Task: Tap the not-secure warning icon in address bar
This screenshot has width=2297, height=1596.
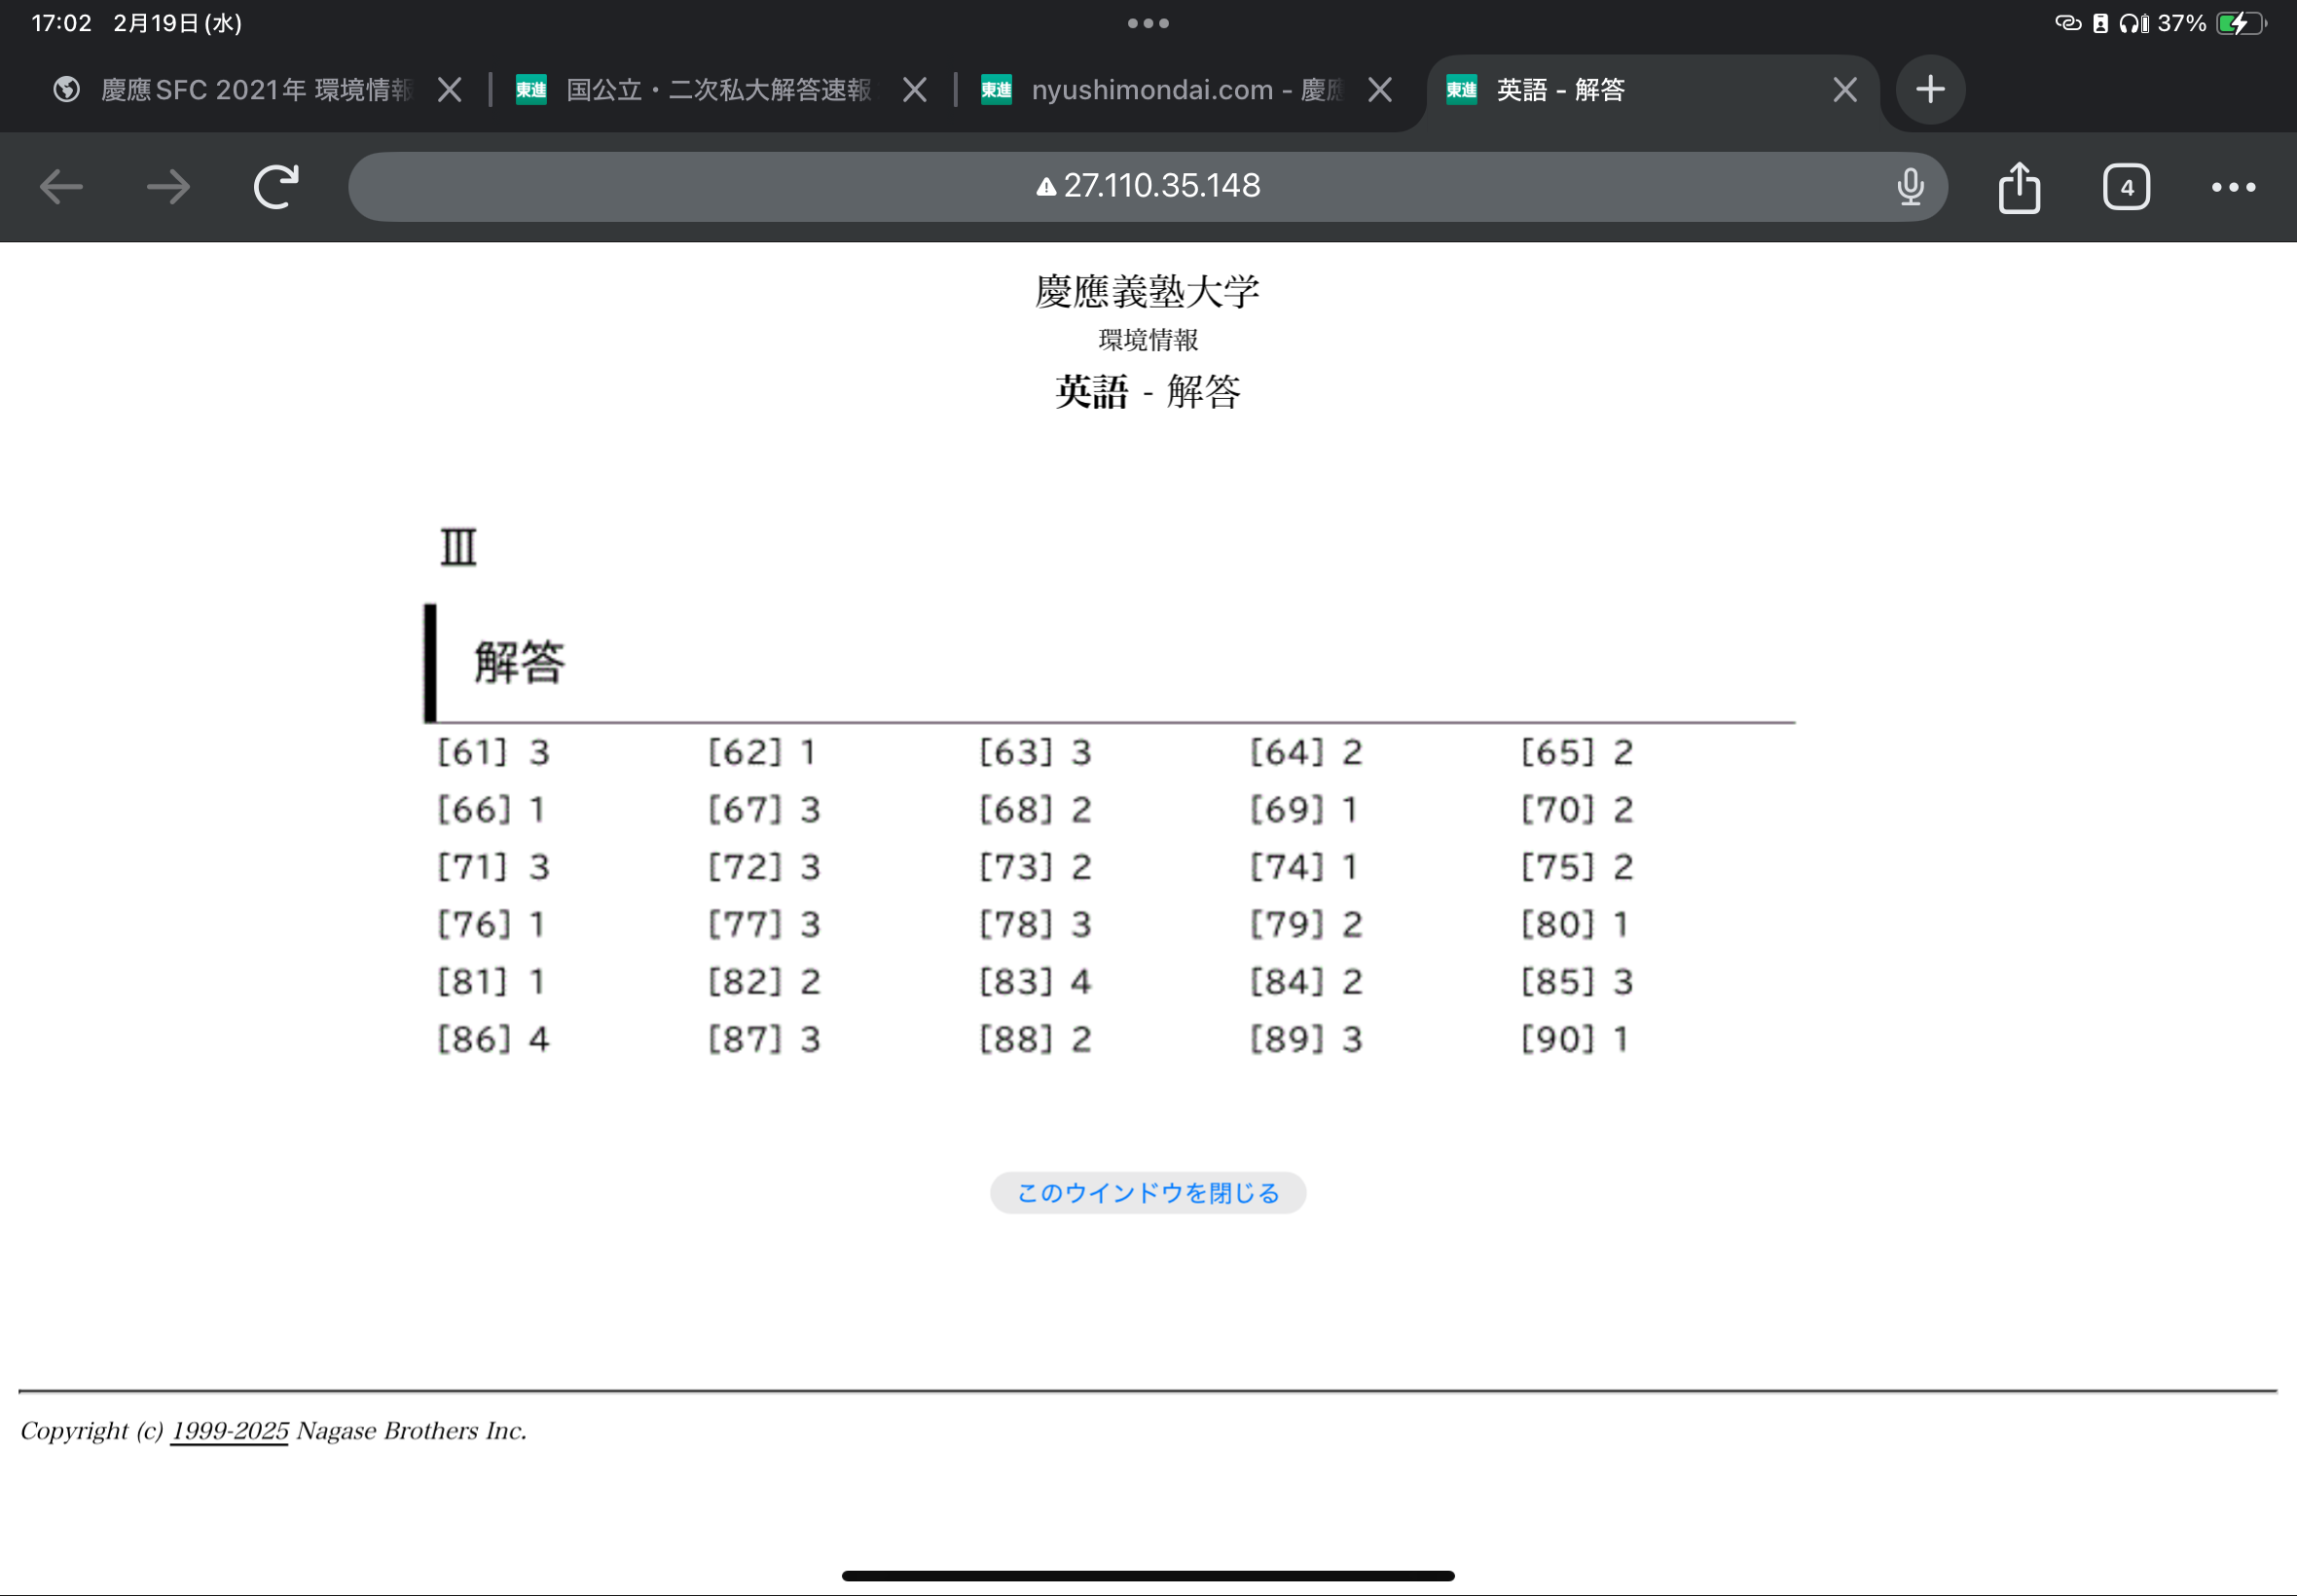Action: click(x=1046, y=187)
